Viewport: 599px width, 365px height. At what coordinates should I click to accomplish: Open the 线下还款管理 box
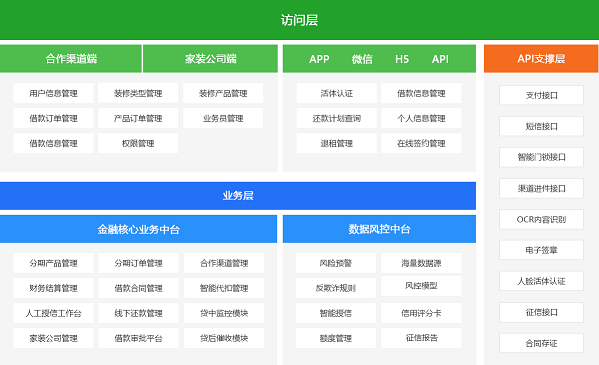(x=138, y=313)
